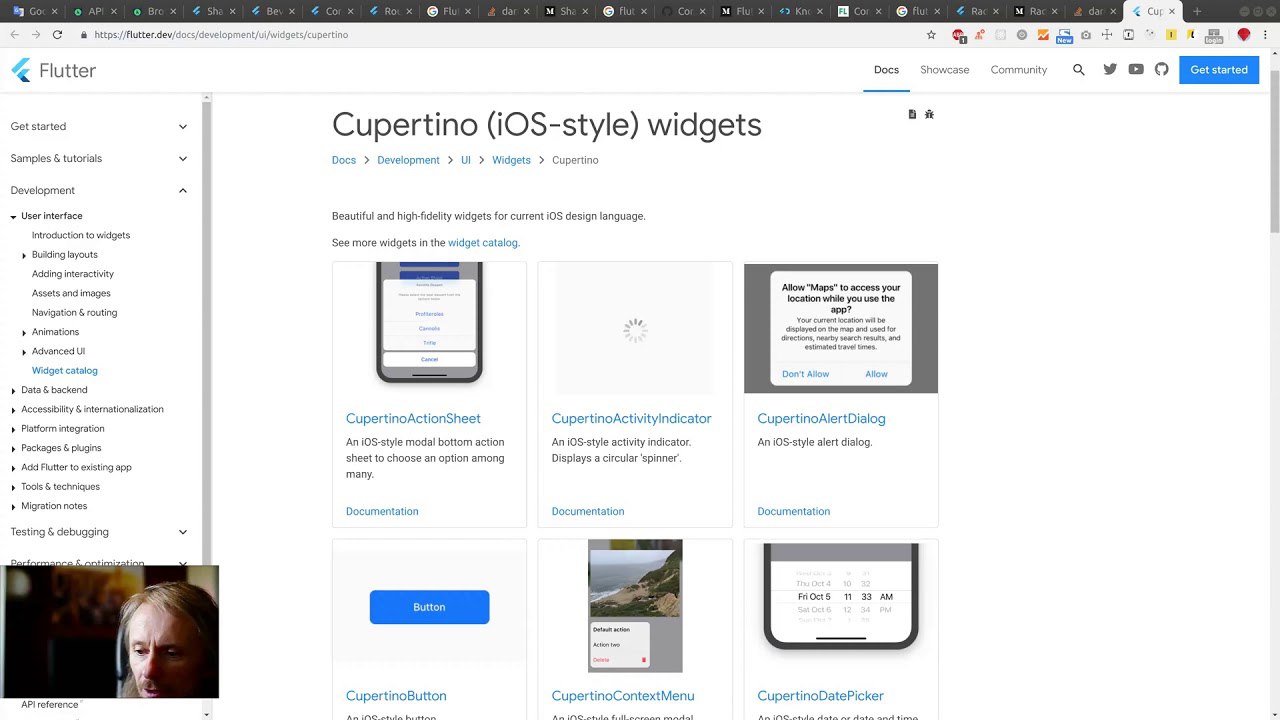The height and width of the screenshot is (720, 1280).
Task: Open CupertinoActionSheet Documentation link
Action: [382, 511]
